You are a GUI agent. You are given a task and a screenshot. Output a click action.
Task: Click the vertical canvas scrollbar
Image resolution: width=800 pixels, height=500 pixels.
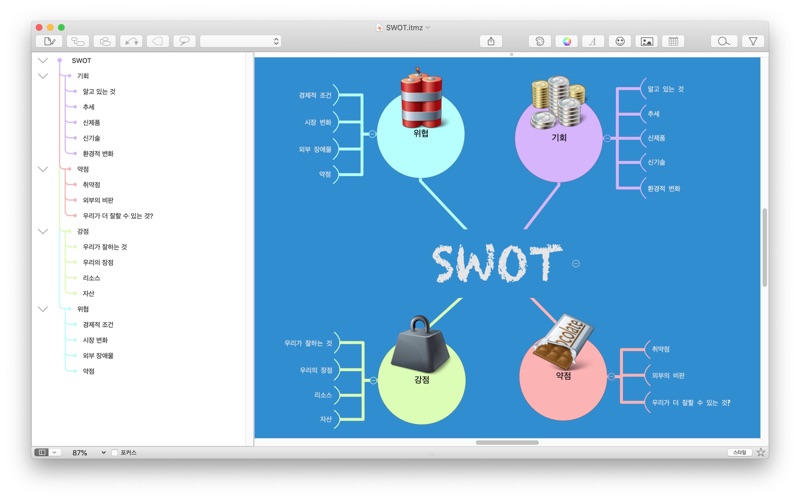pyautogui.click(x=764, y=247)
